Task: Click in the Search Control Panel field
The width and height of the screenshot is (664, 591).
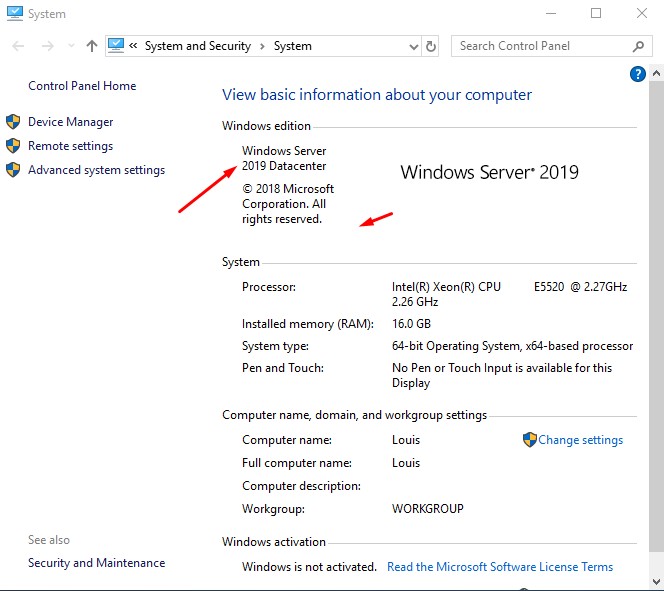Action: [x=540, y=46]
